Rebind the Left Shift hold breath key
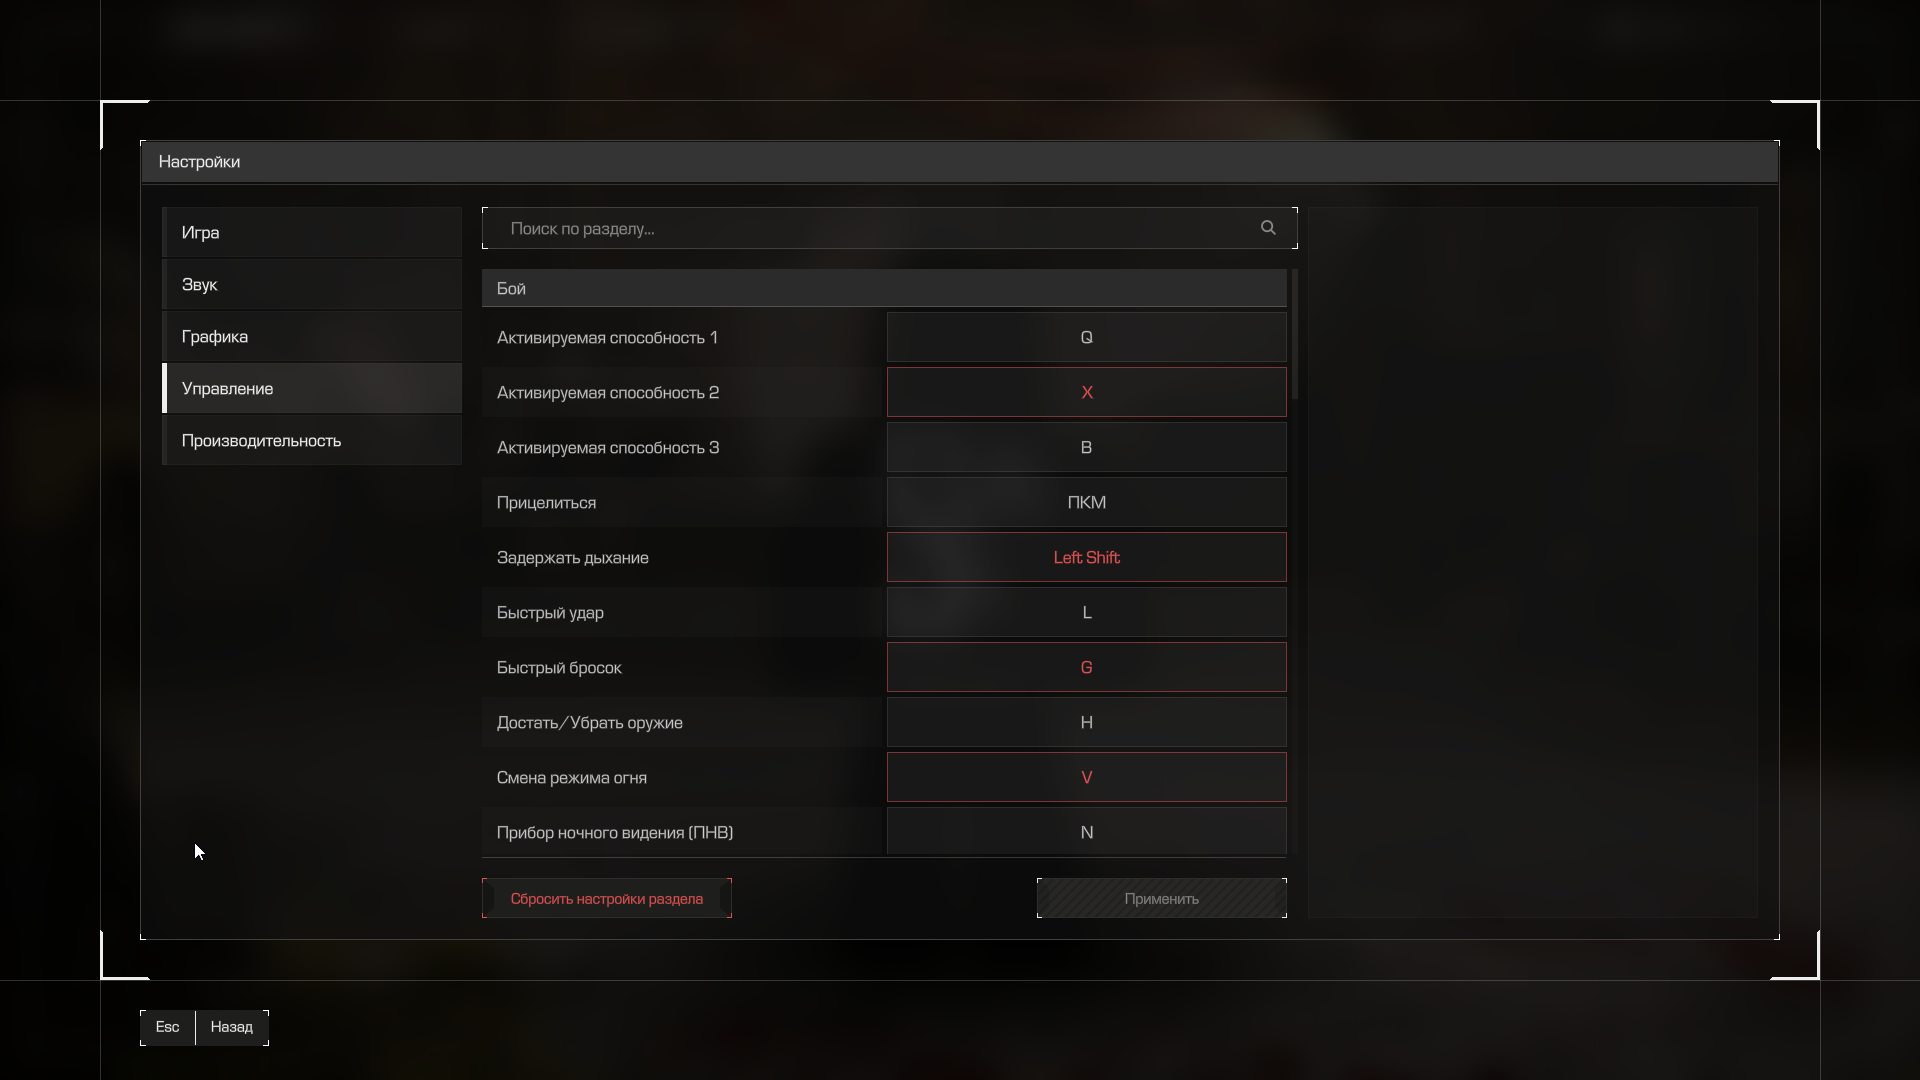1920x1080 pixels. coord(1086,557)
